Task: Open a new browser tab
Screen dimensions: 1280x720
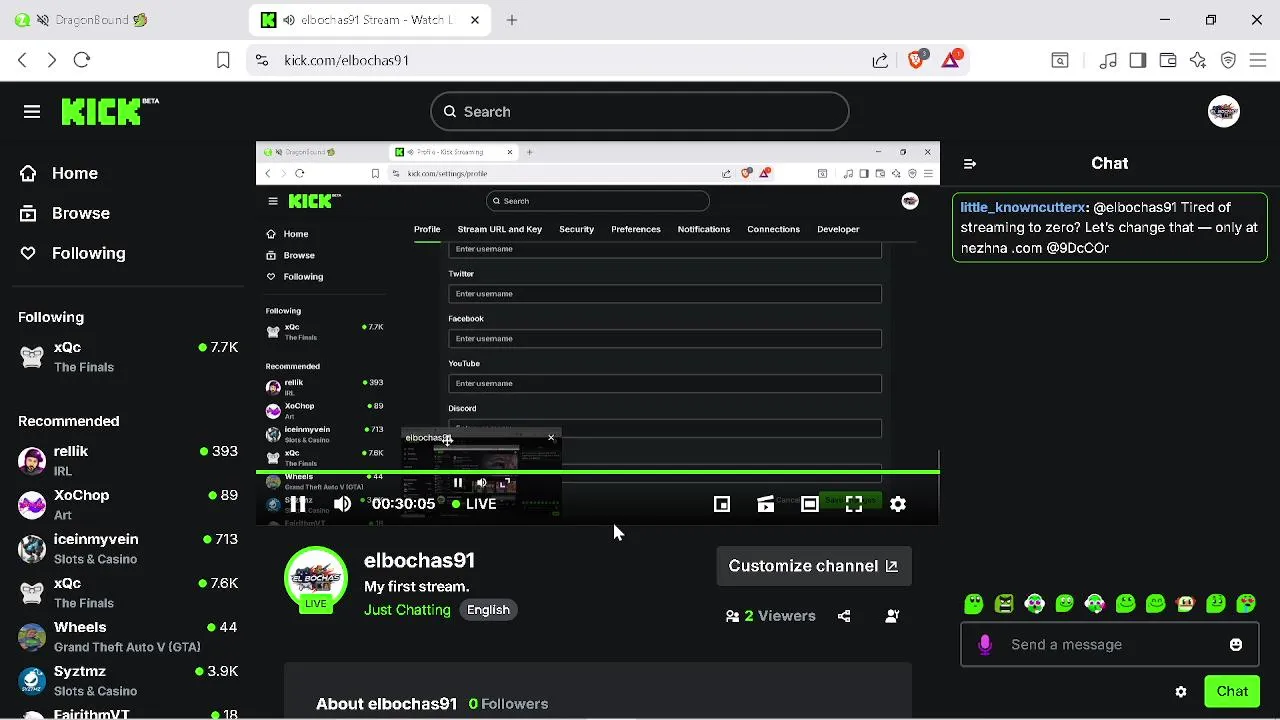Action: tap(512, 20)
